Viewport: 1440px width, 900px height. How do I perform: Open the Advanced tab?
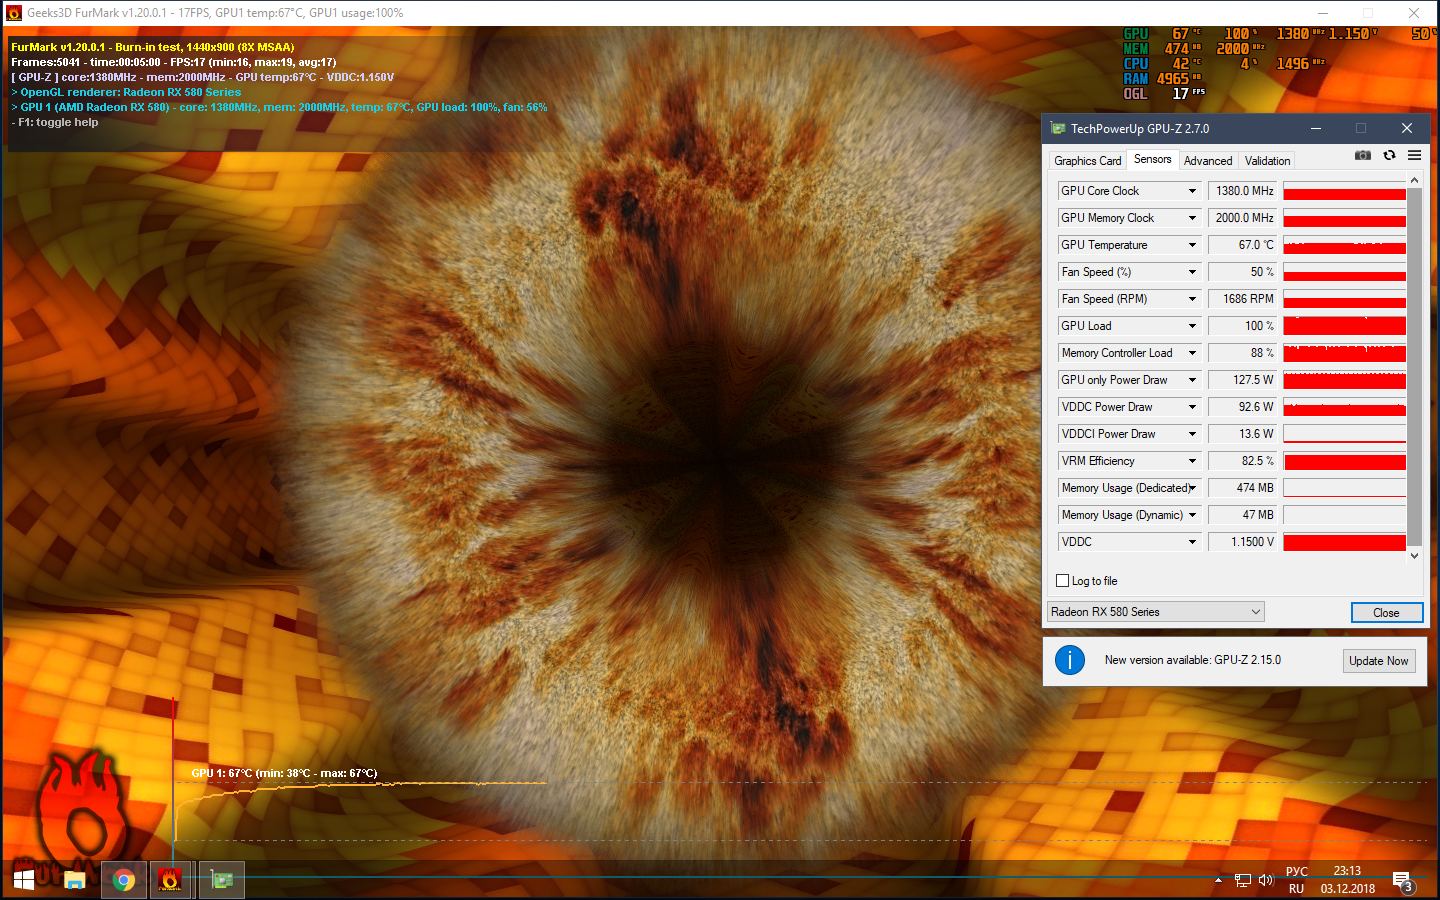point(1208,161)
